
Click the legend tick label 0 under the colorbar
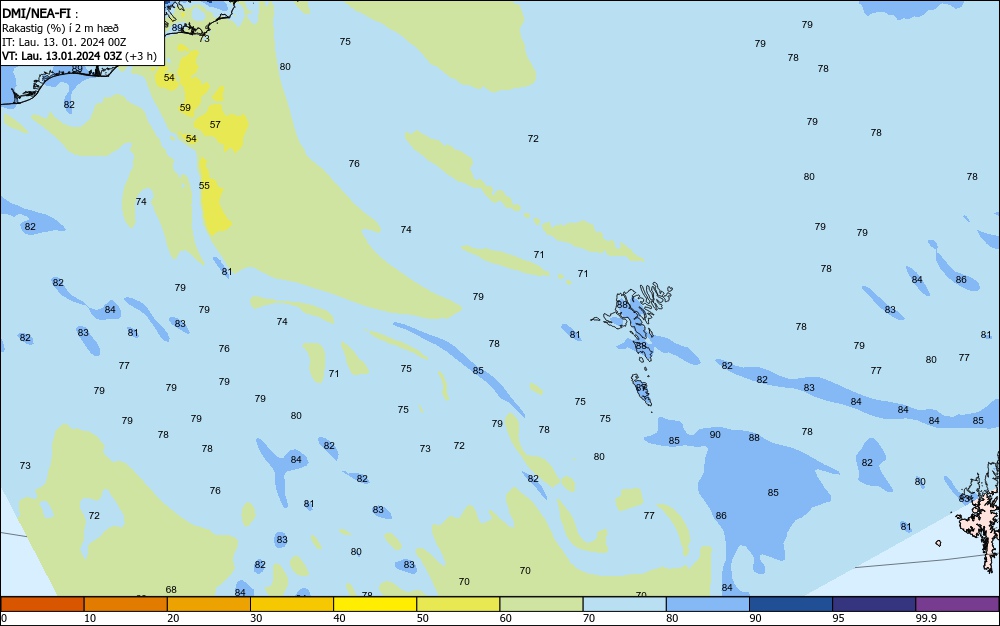[x=4, y=618]
